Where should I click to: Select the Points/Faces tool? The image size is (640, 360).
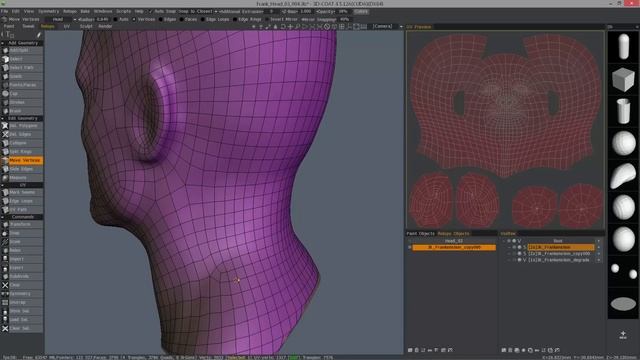pos(22,85)
